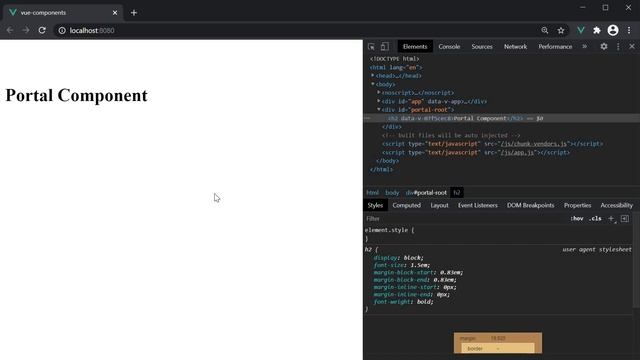Open the chunk-vendors.js script link

point(534,144)
